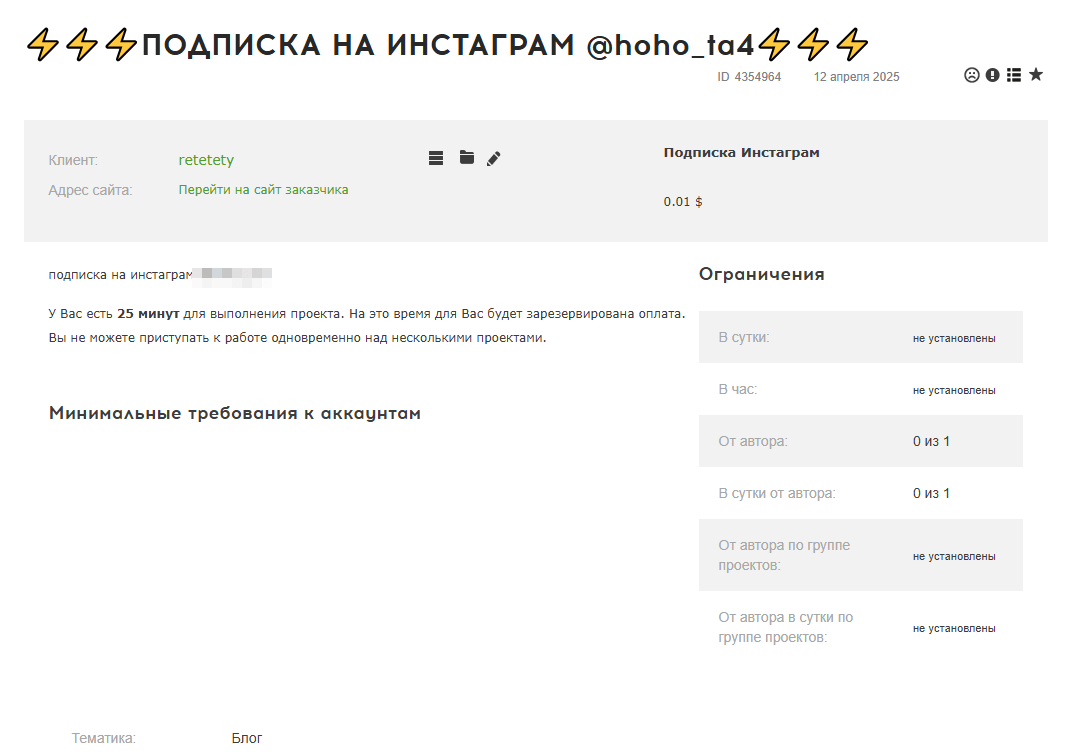Click the list icon beside the star
The image size is (1077, 754).
[1014, 75]
